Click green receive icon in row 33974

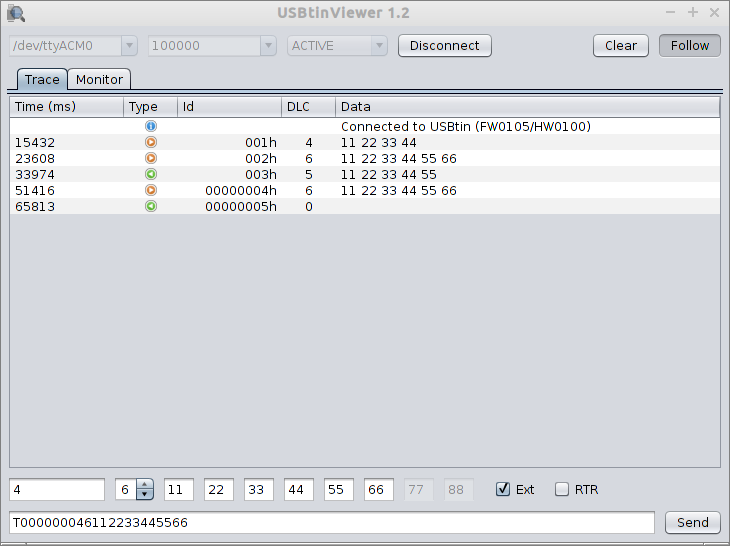[151, 174]
